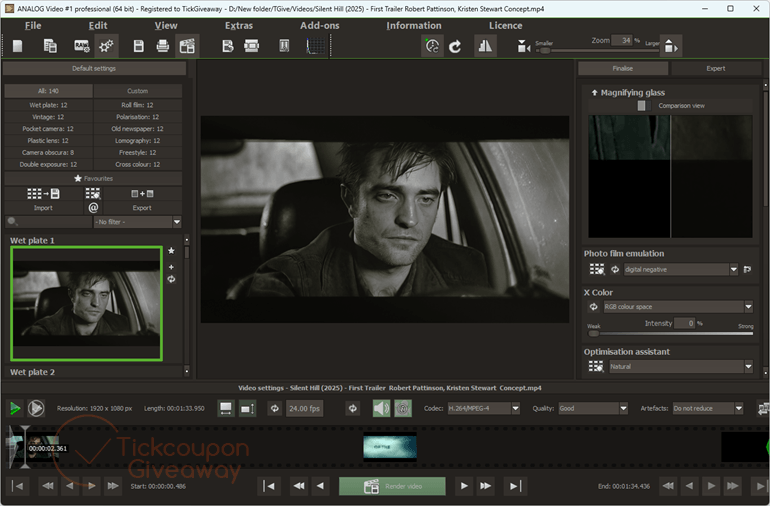Screen dimensions: 770x506
Task: Click the film frame icon in toolbar
Action: [251, 46]
